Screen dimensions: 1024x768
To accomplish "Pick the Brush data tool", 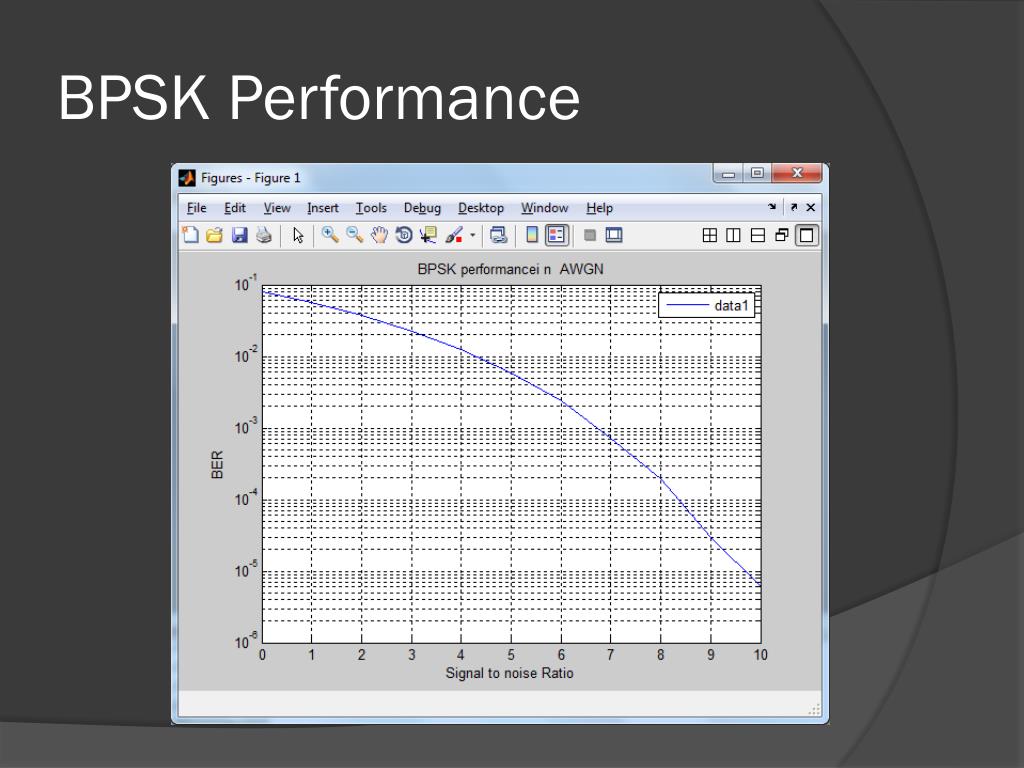I will (454, 234).
